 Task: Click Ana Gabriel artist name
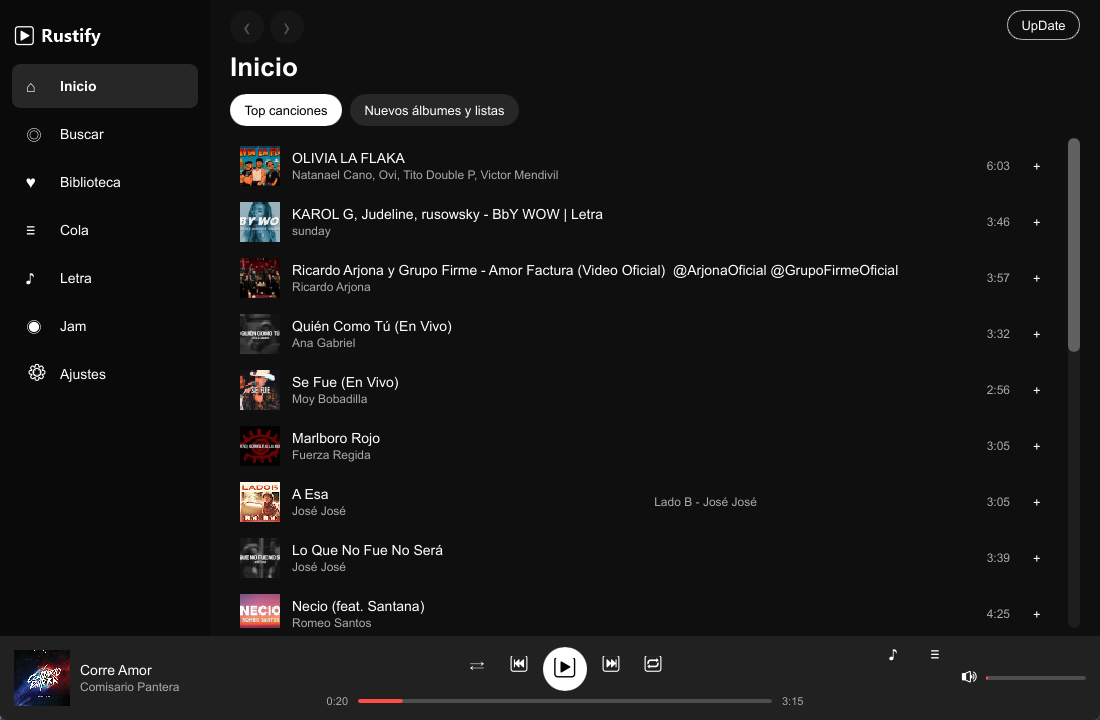pos(323,343)
